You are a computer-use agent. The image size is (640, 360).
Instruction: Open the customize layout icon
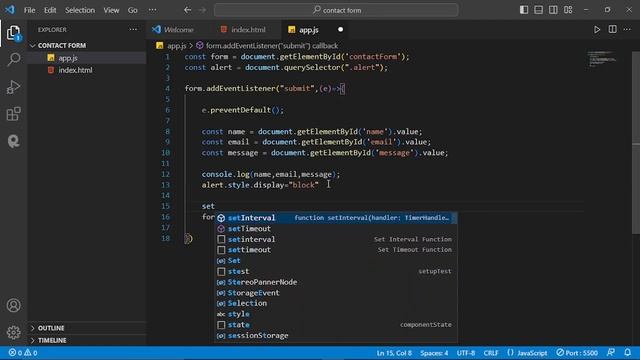[x=568, y=10]
